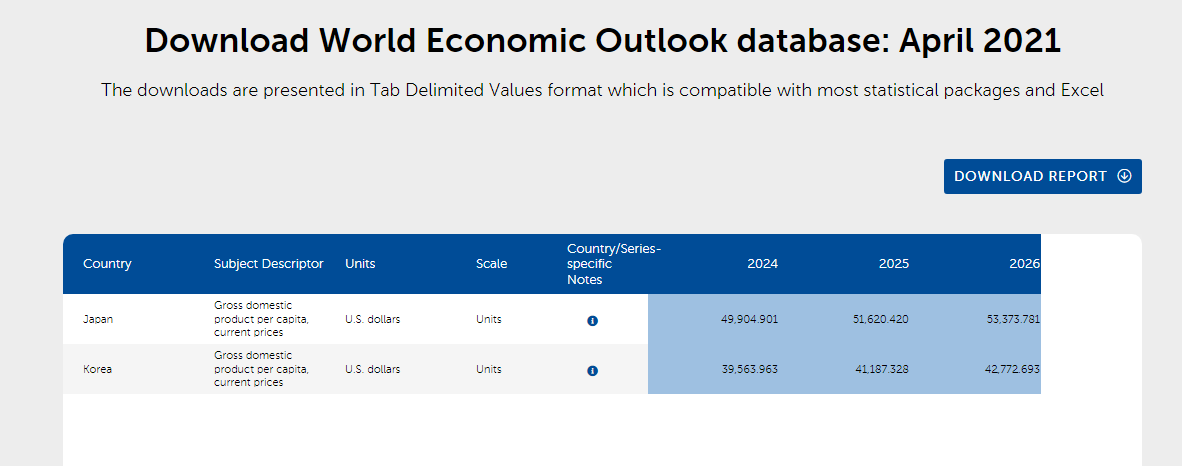Click the Country column header
Screen dimensions: 1182x466
pyautogui.click(x=107, y=264)
